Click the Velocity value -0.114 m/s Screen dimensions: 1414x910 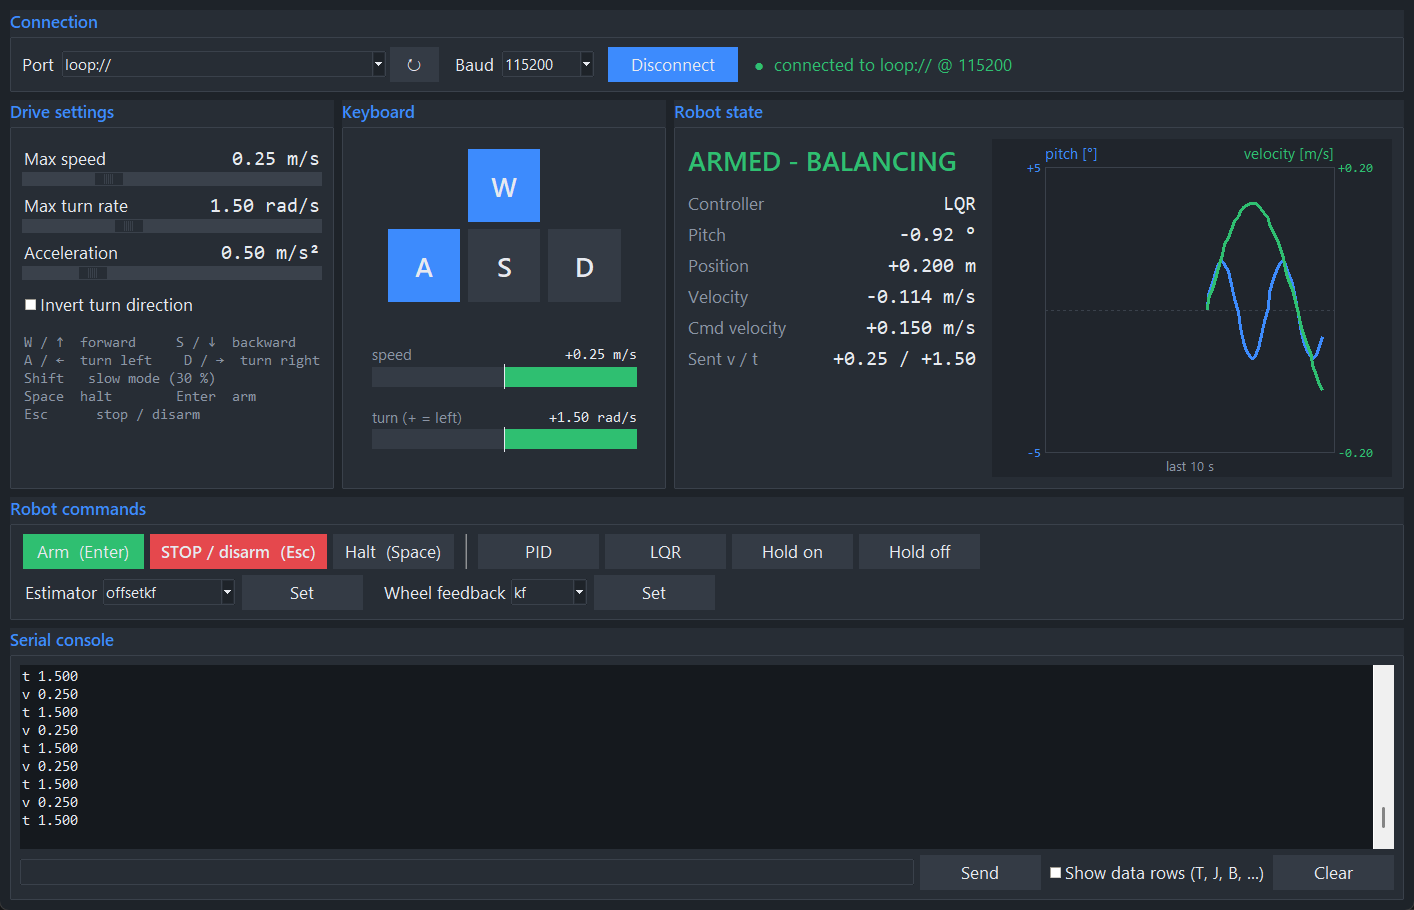pyautogui.click(x=921, y=297)
